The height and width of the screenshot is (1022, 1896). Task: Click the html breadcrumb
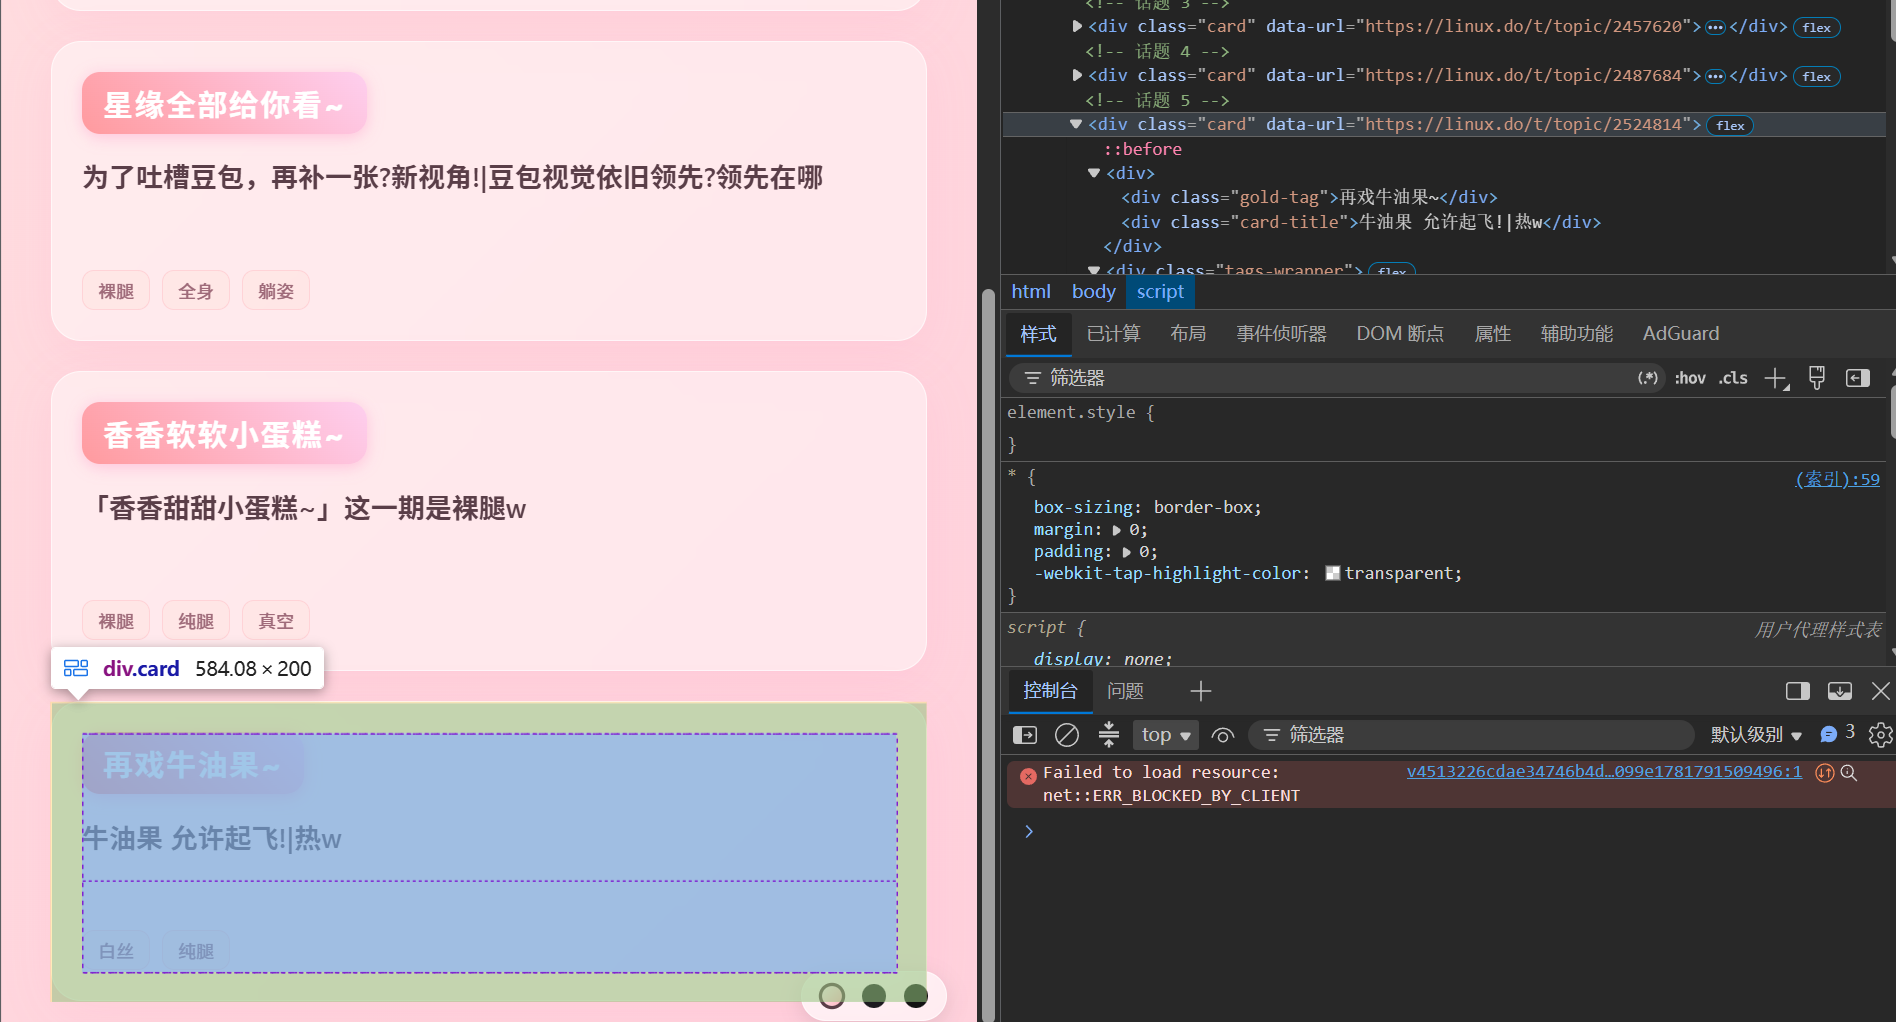1030,292
